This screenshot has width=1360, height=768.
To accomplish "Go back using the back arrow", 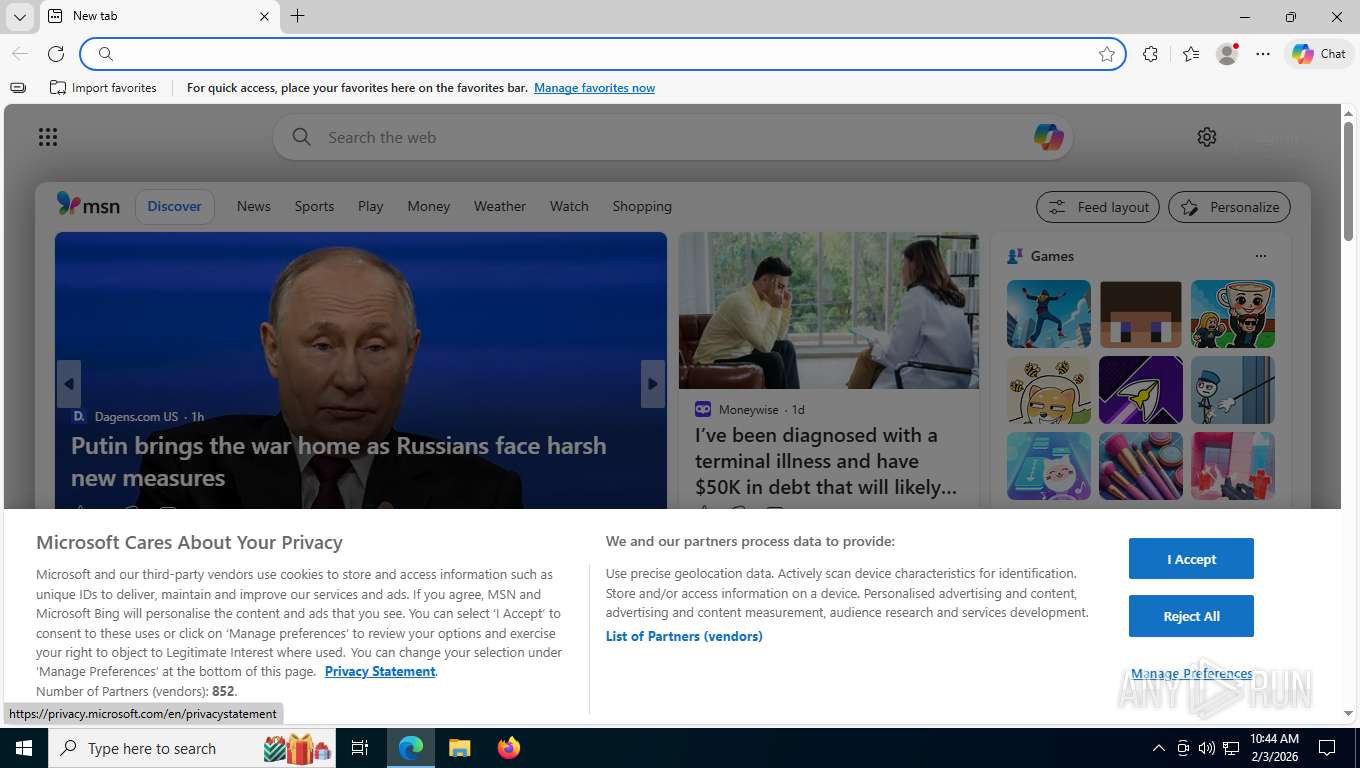I will (x=20, y=54).
